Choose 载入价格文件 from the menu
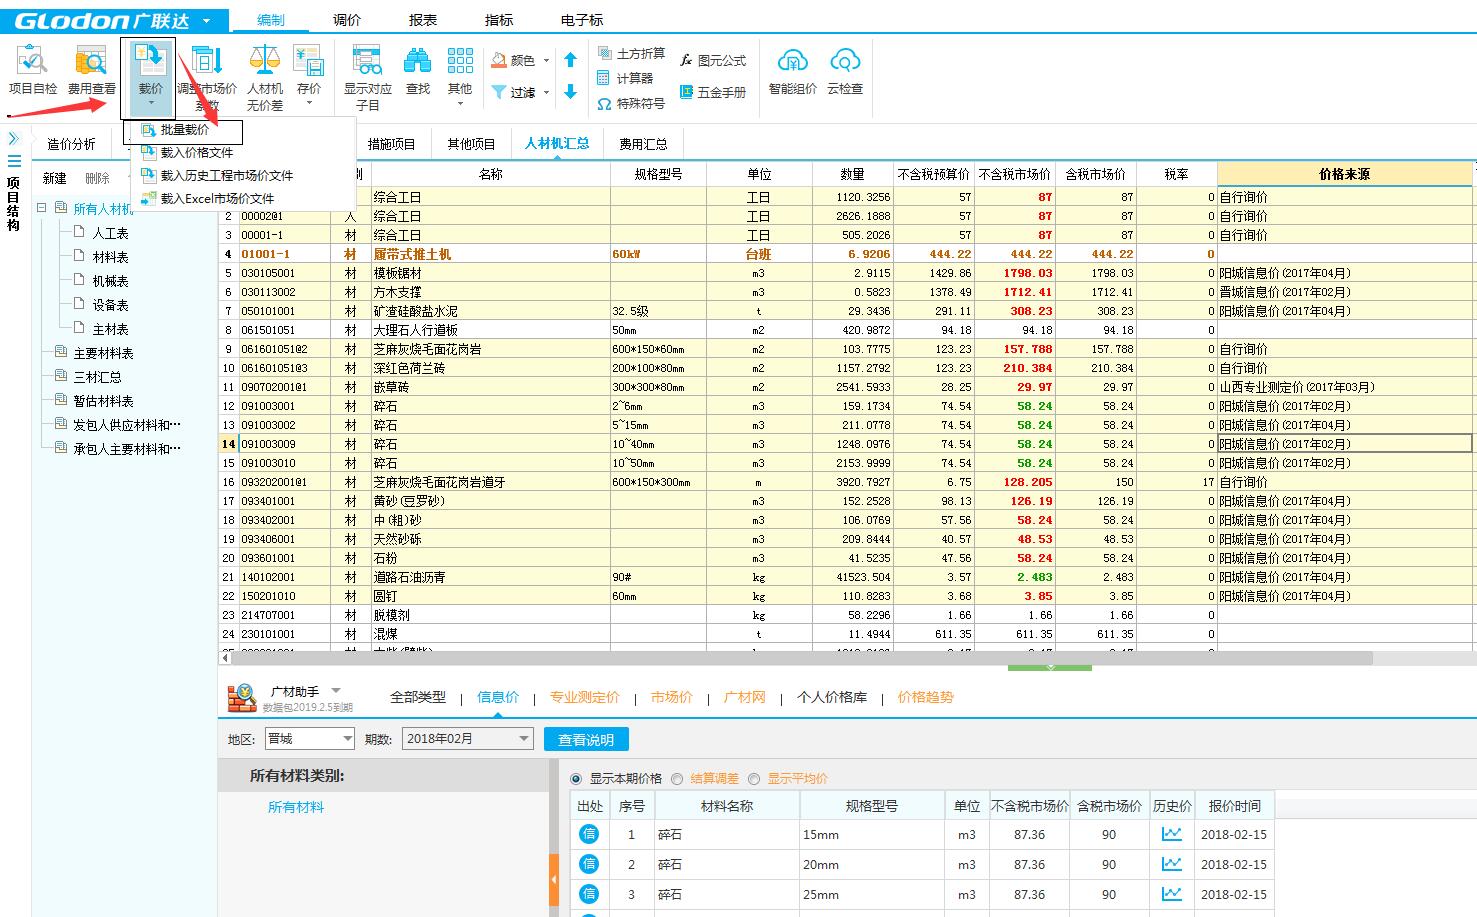The height and width of the screenshot is (917, 1477). click(197, 153)
